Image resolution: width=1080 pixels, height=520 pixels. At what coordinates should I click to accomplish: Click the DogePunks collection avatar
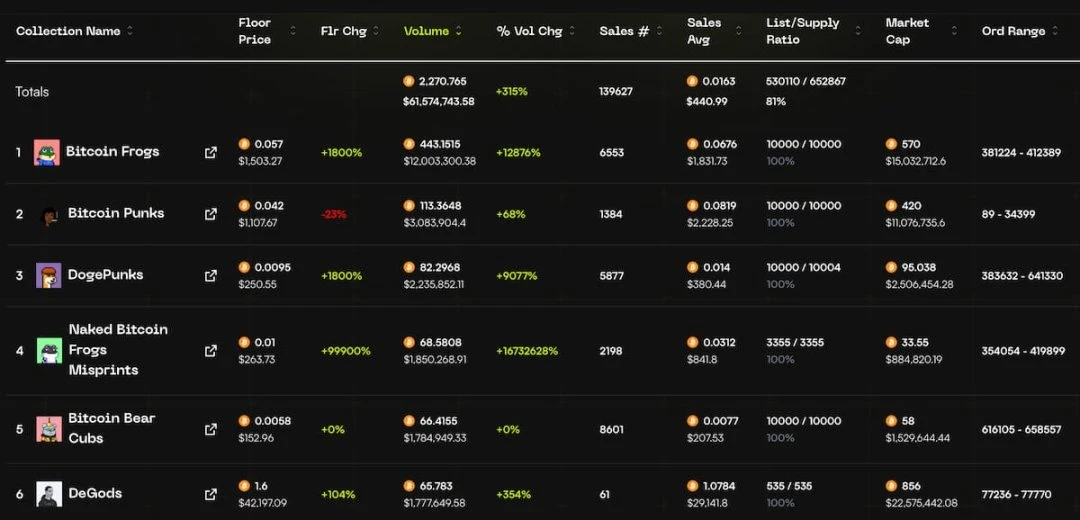point(49,275)
